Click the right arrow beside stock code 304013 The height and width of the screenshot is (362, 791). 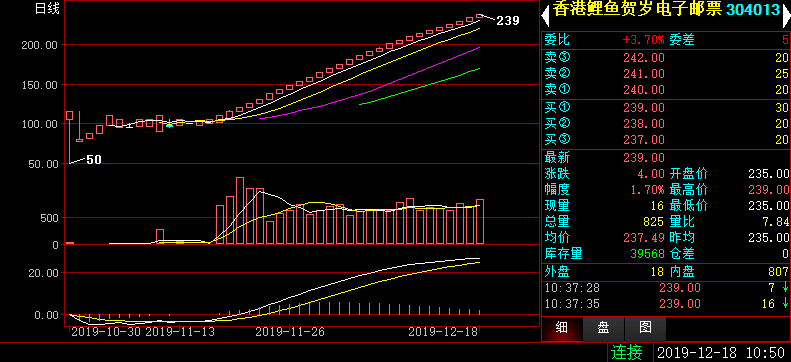(x=786, y=15)
